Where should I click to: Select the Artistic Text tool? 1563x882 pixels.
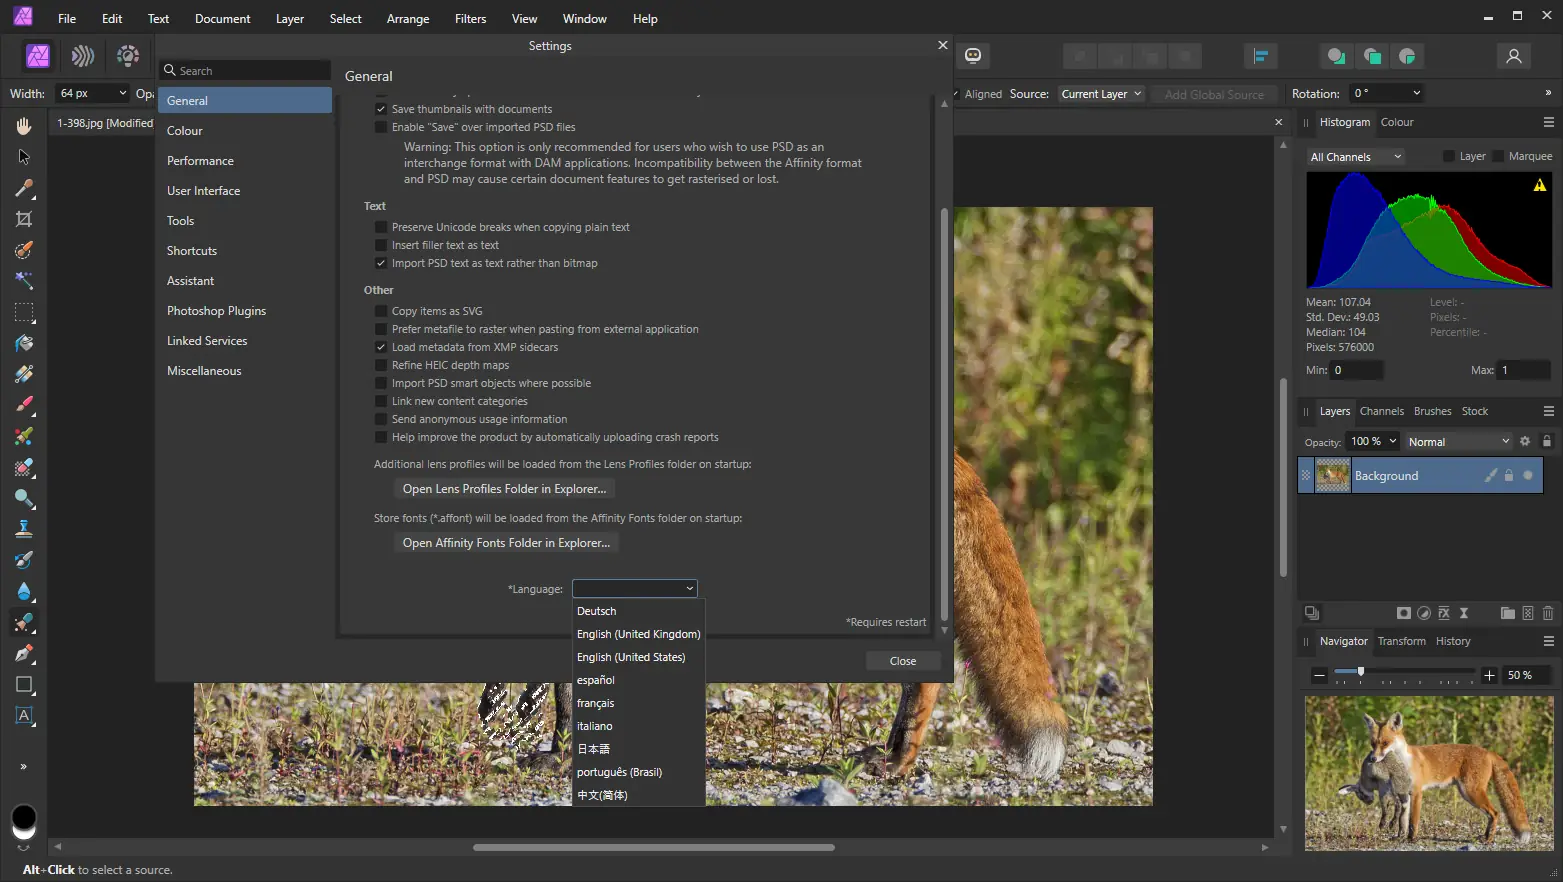pos(24,716)
